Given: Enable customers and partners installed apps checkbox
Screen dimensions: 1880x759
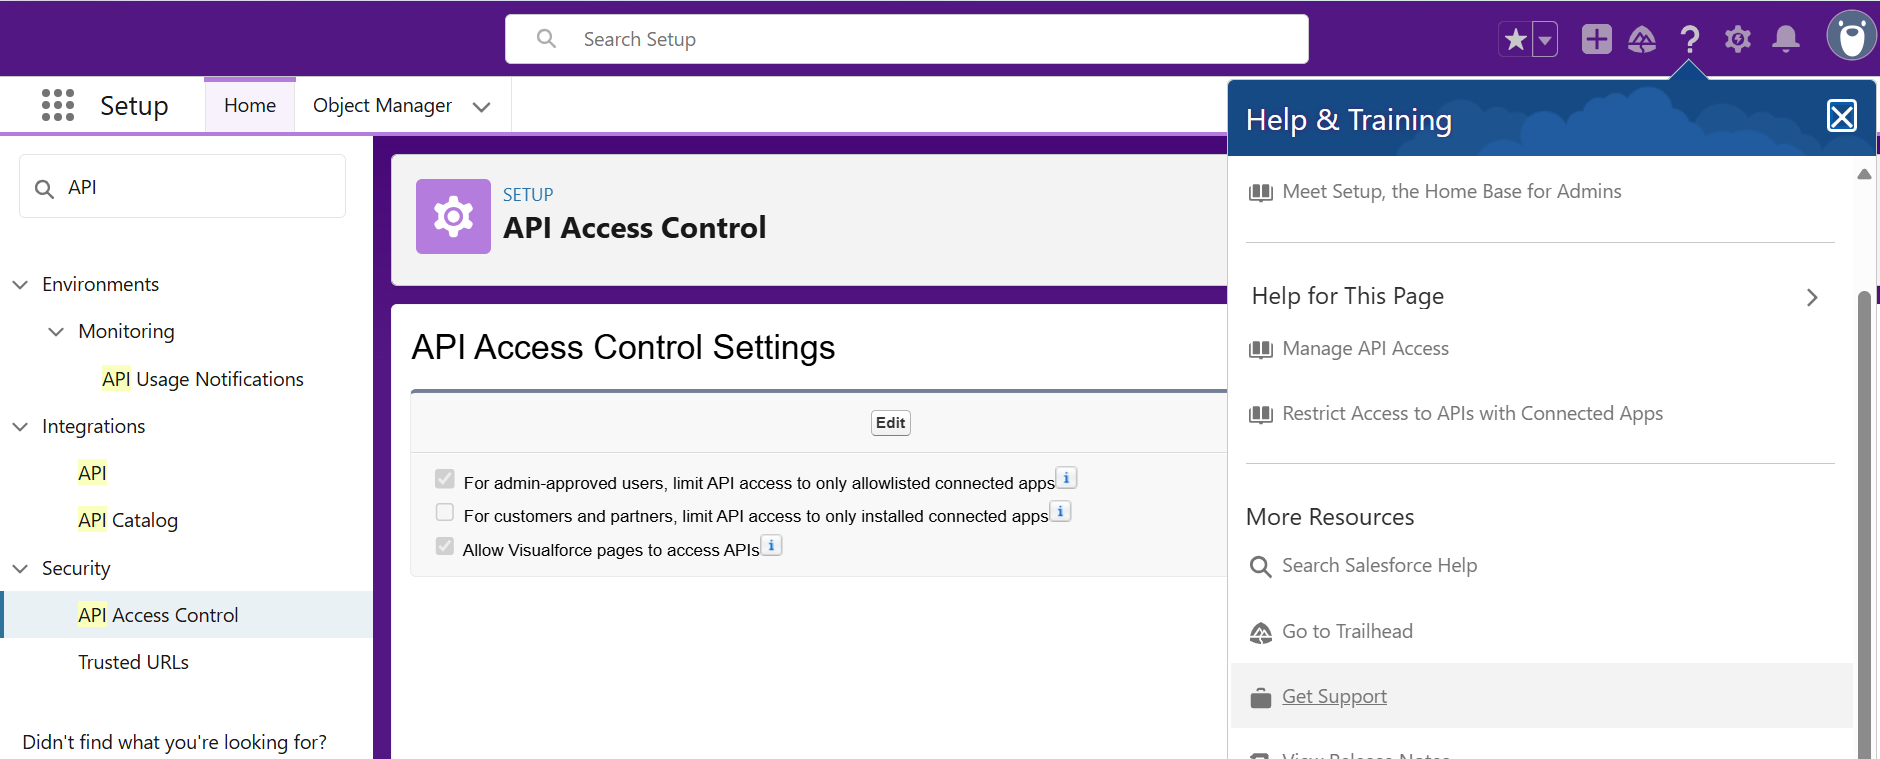Looking at the screenshot, I should (x=445, y=513).
